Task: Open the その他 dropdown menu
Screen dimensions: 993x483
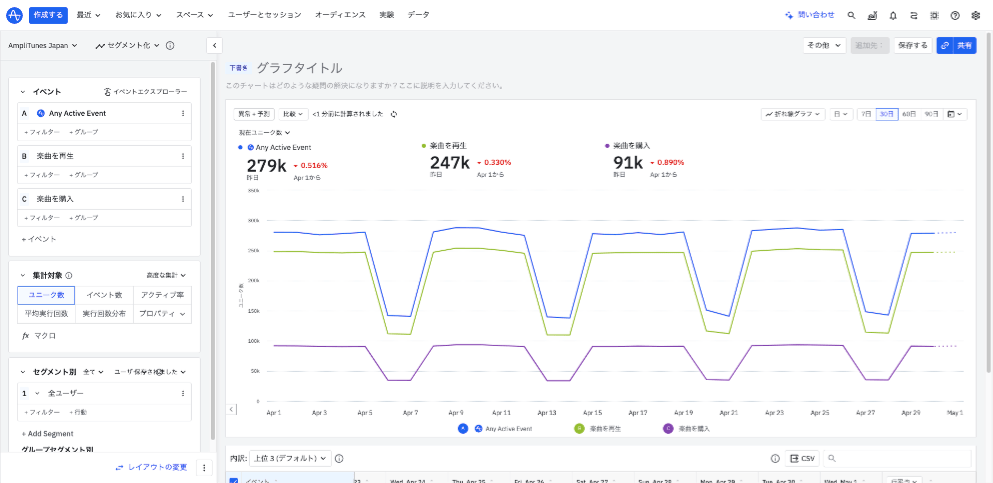Action: [824, 45]
